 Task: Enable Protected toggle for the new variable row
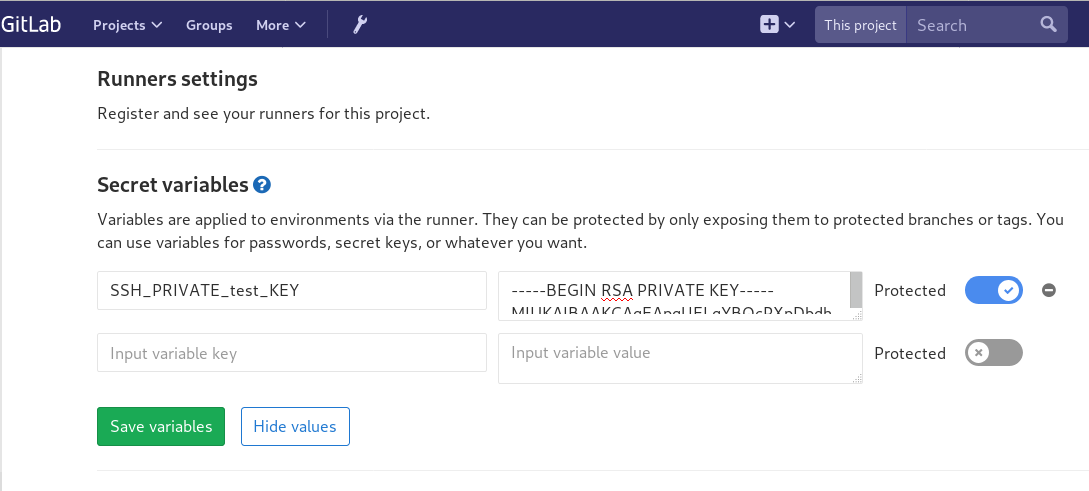click(993, 352)
